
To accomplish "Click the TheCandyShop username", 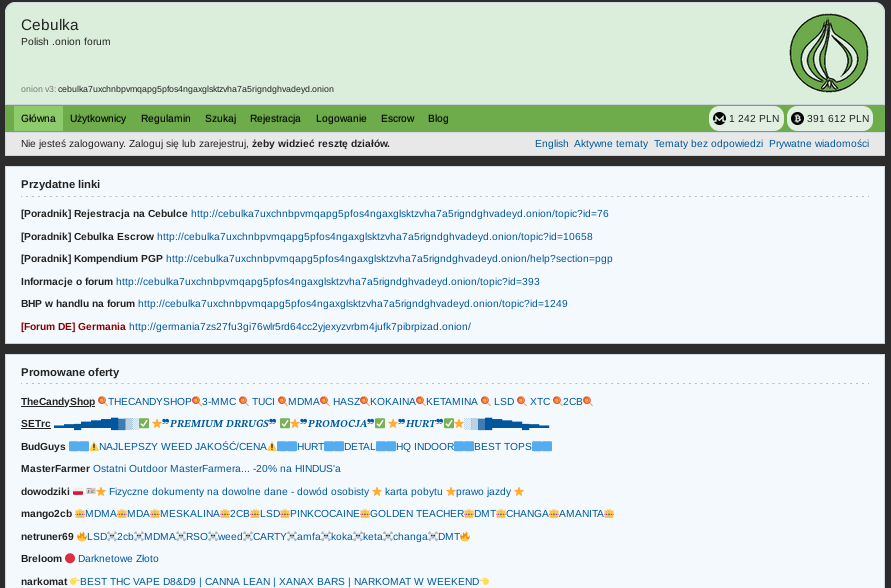I will (x=58, y=402).
